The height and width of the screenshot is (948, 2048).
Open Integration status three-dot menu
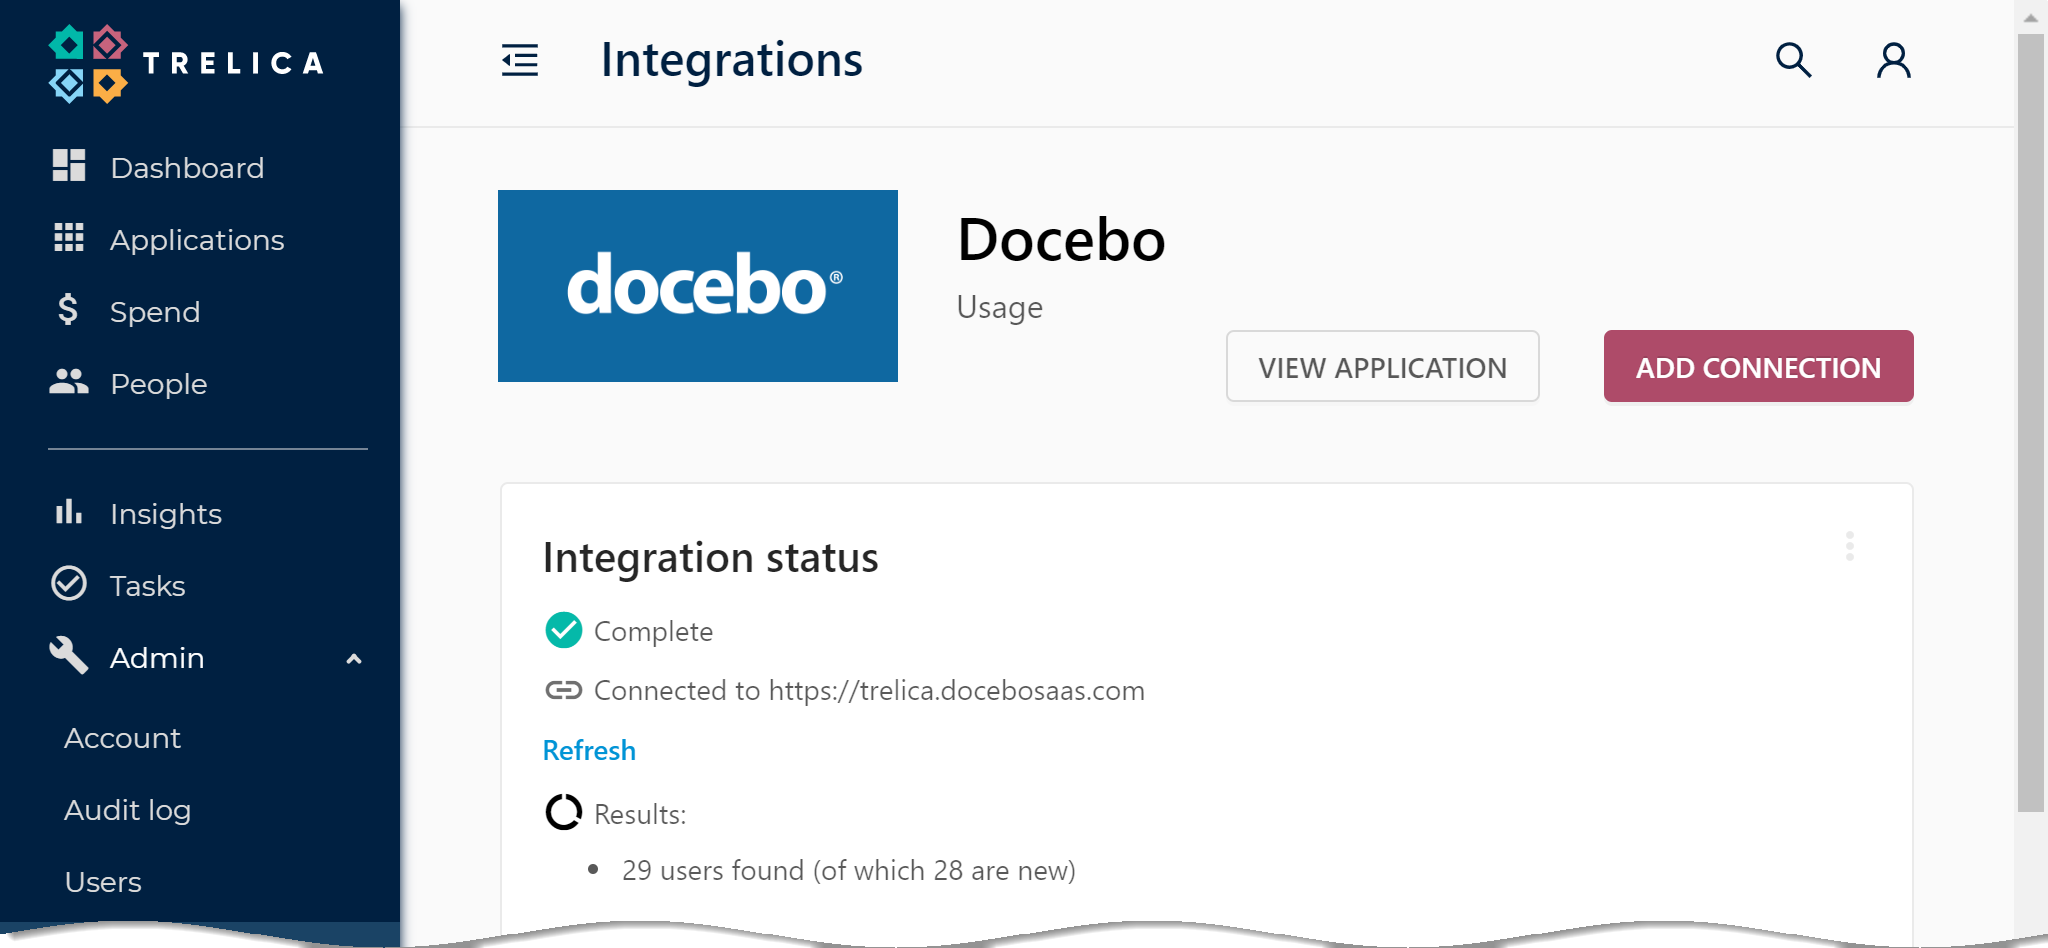point(1850,546)
